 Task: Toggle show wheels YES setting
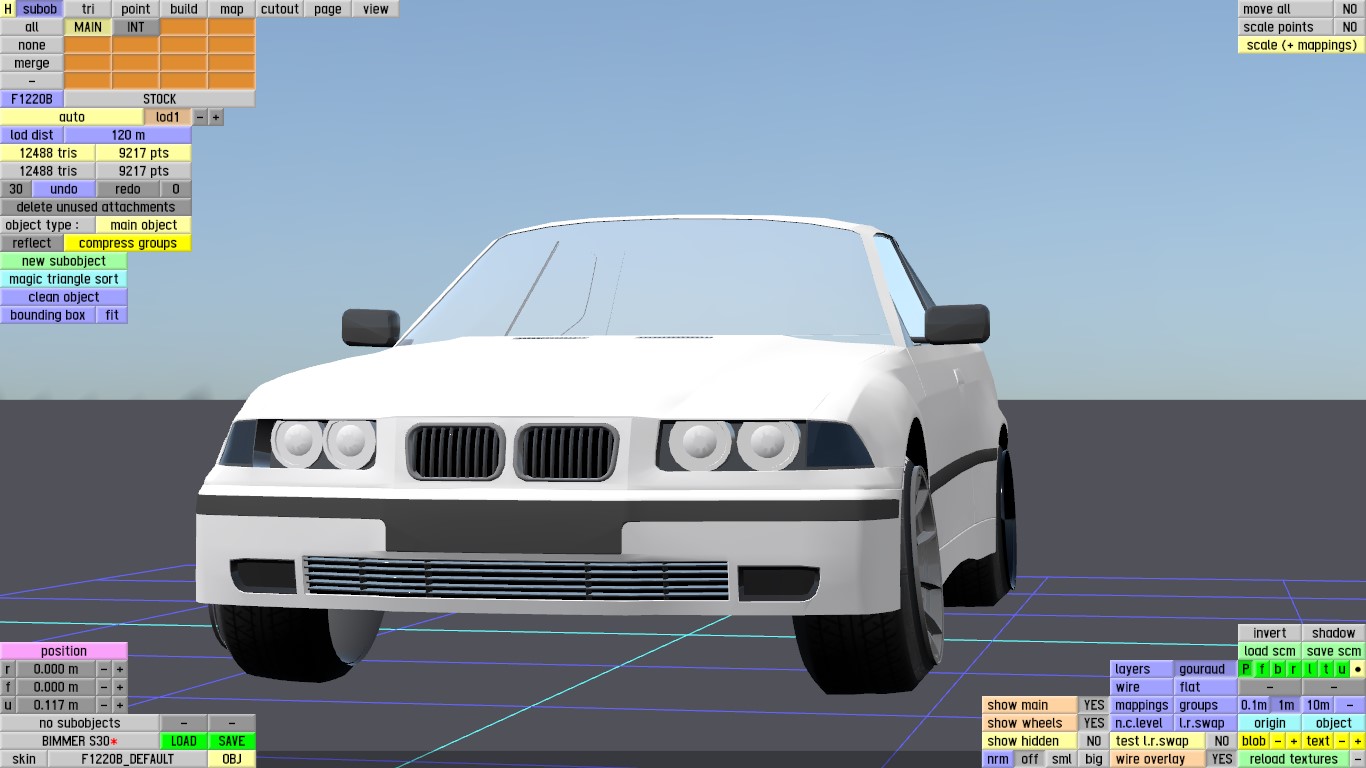pyautogui.click(x=1094, y=723)
